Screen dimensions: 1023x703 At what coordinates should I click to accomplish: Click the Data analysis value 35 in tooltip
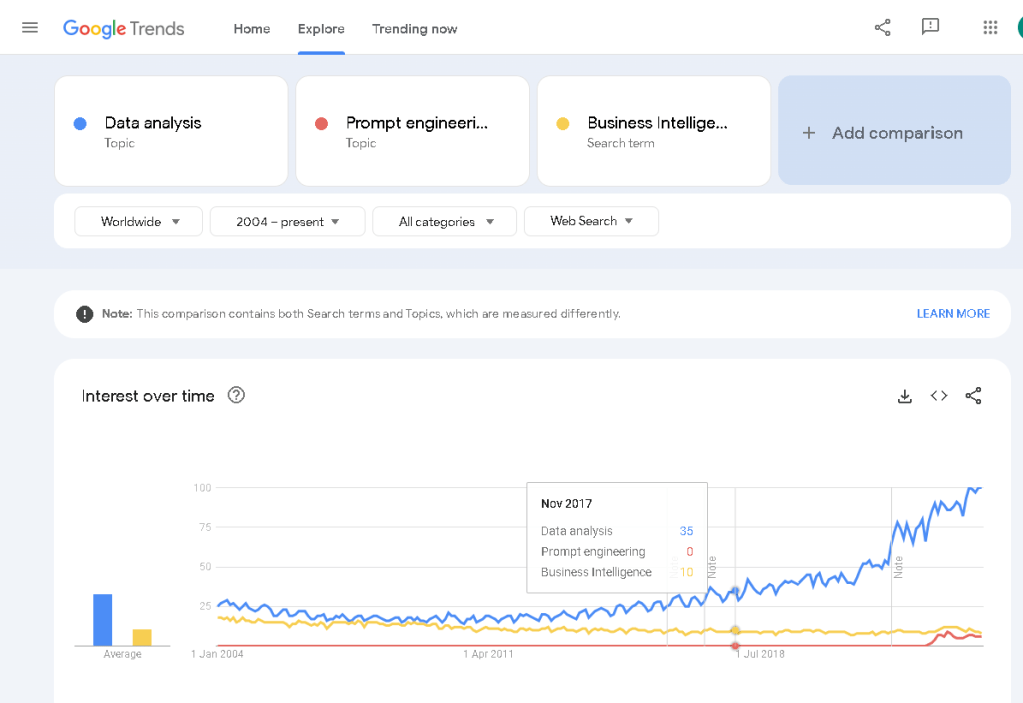coord(686,531)
